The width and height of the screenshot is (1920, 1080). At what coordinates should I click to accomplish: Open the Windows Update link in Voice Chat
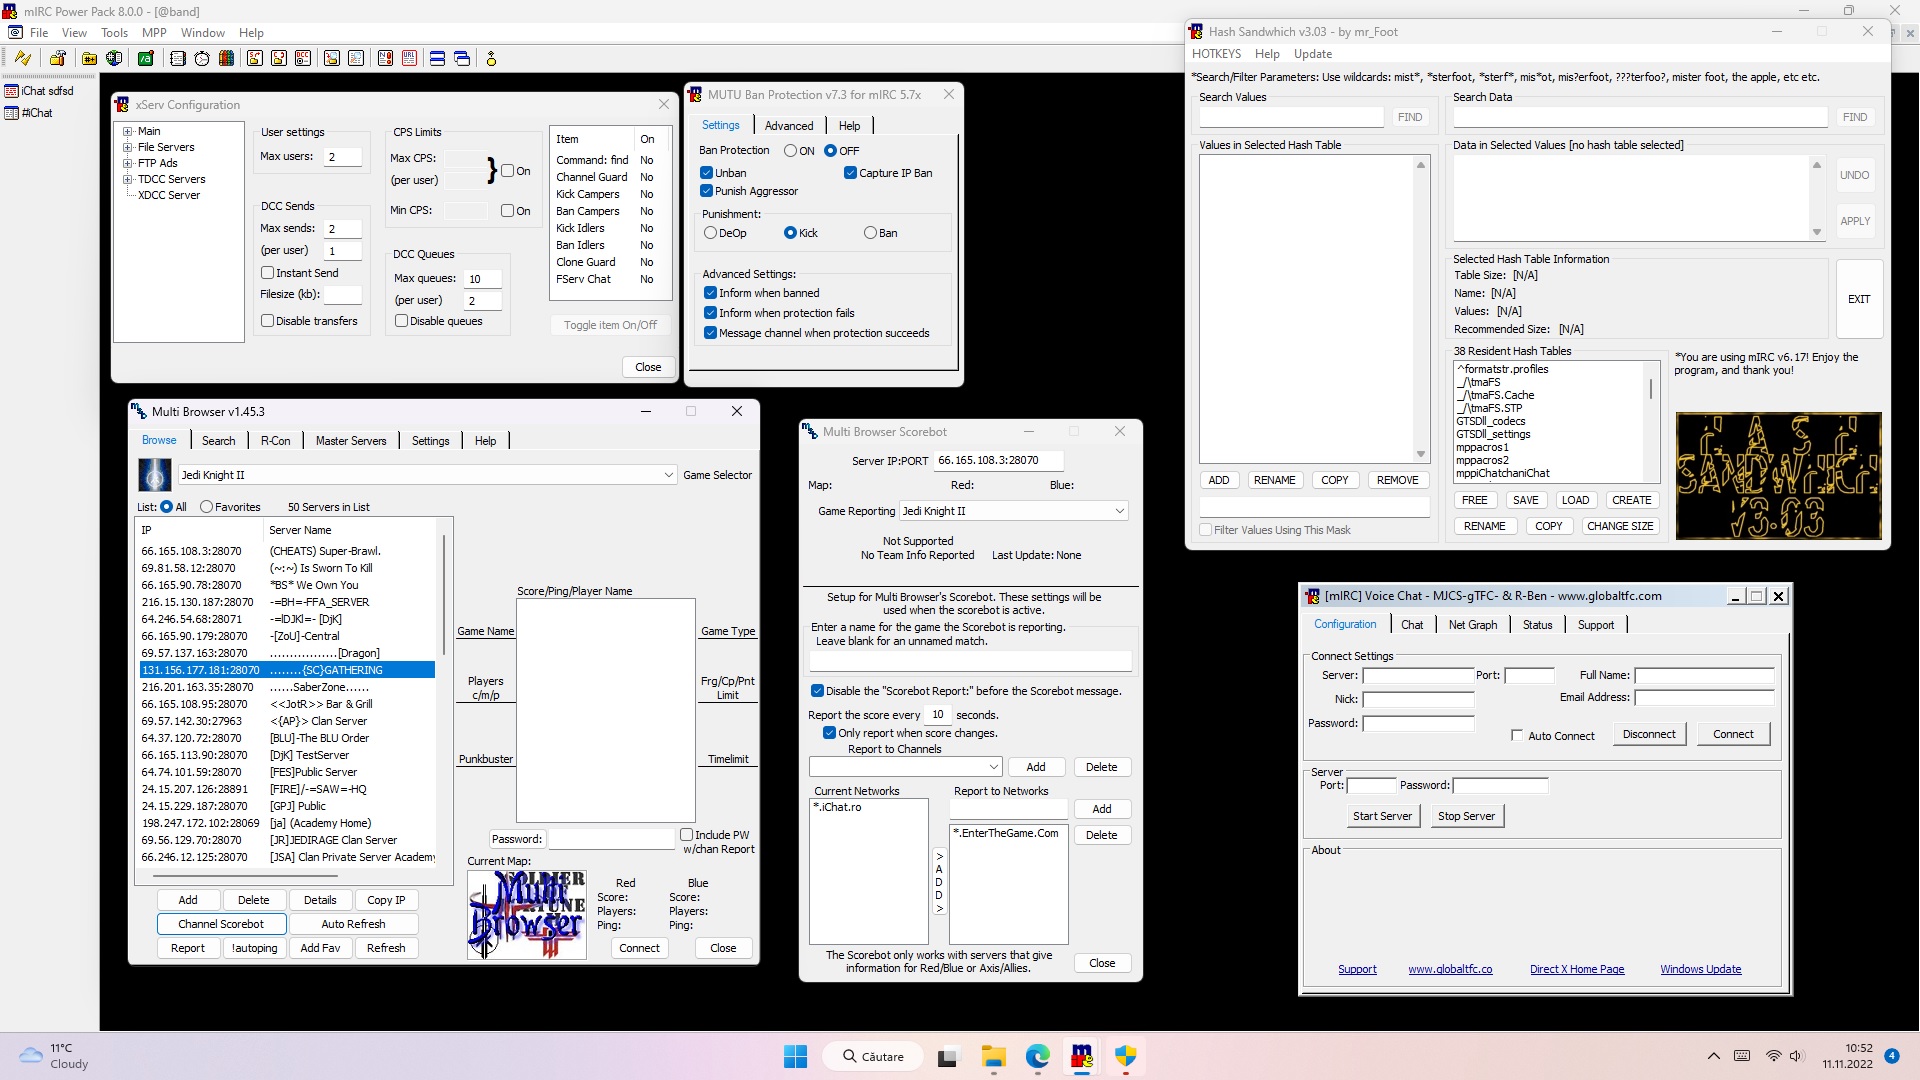(x=1700, y=969)
